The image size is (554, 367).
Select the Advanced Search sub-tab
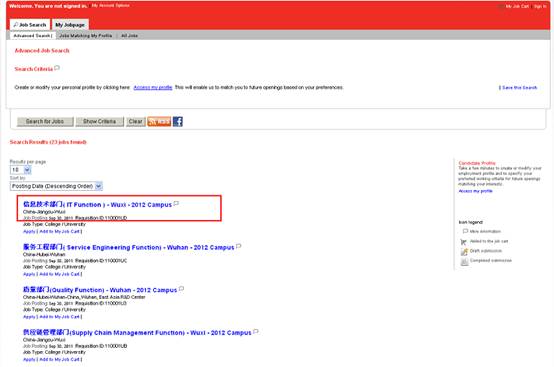tap(33, 36)
